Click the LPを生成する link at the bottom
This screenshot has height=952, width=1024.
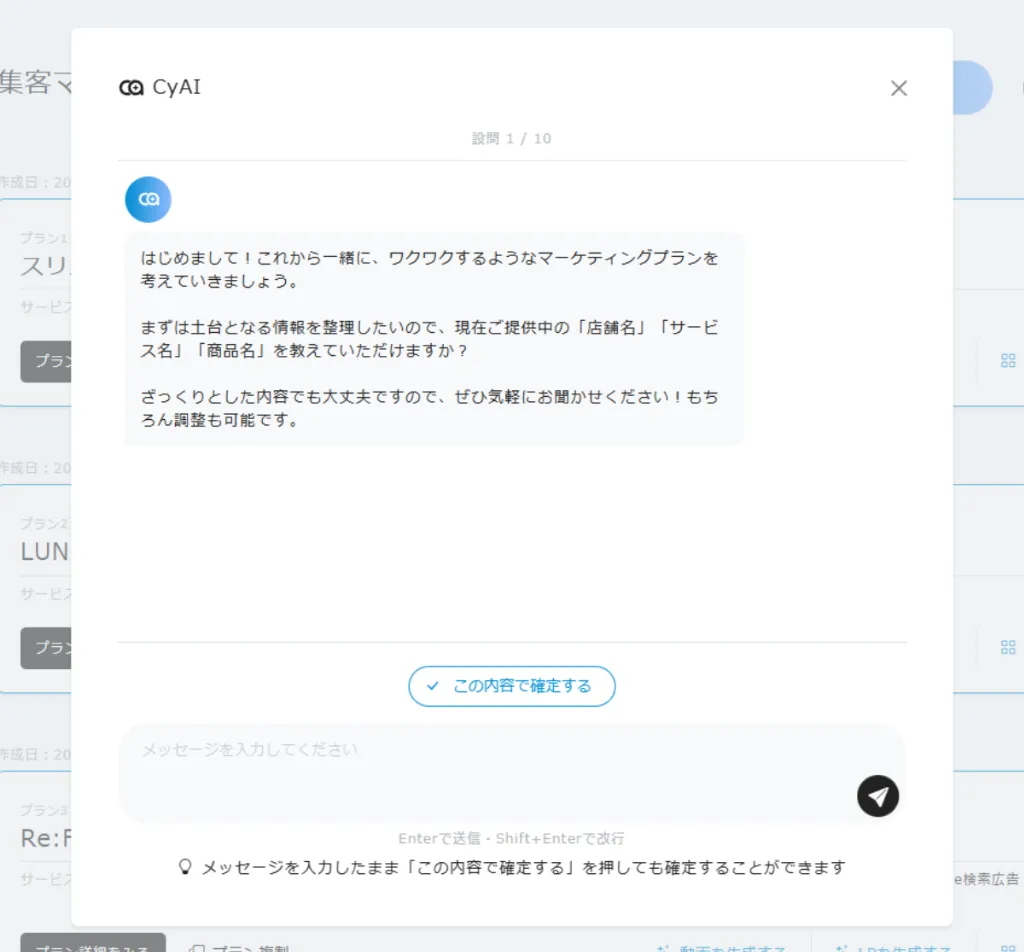click(895, 945)
